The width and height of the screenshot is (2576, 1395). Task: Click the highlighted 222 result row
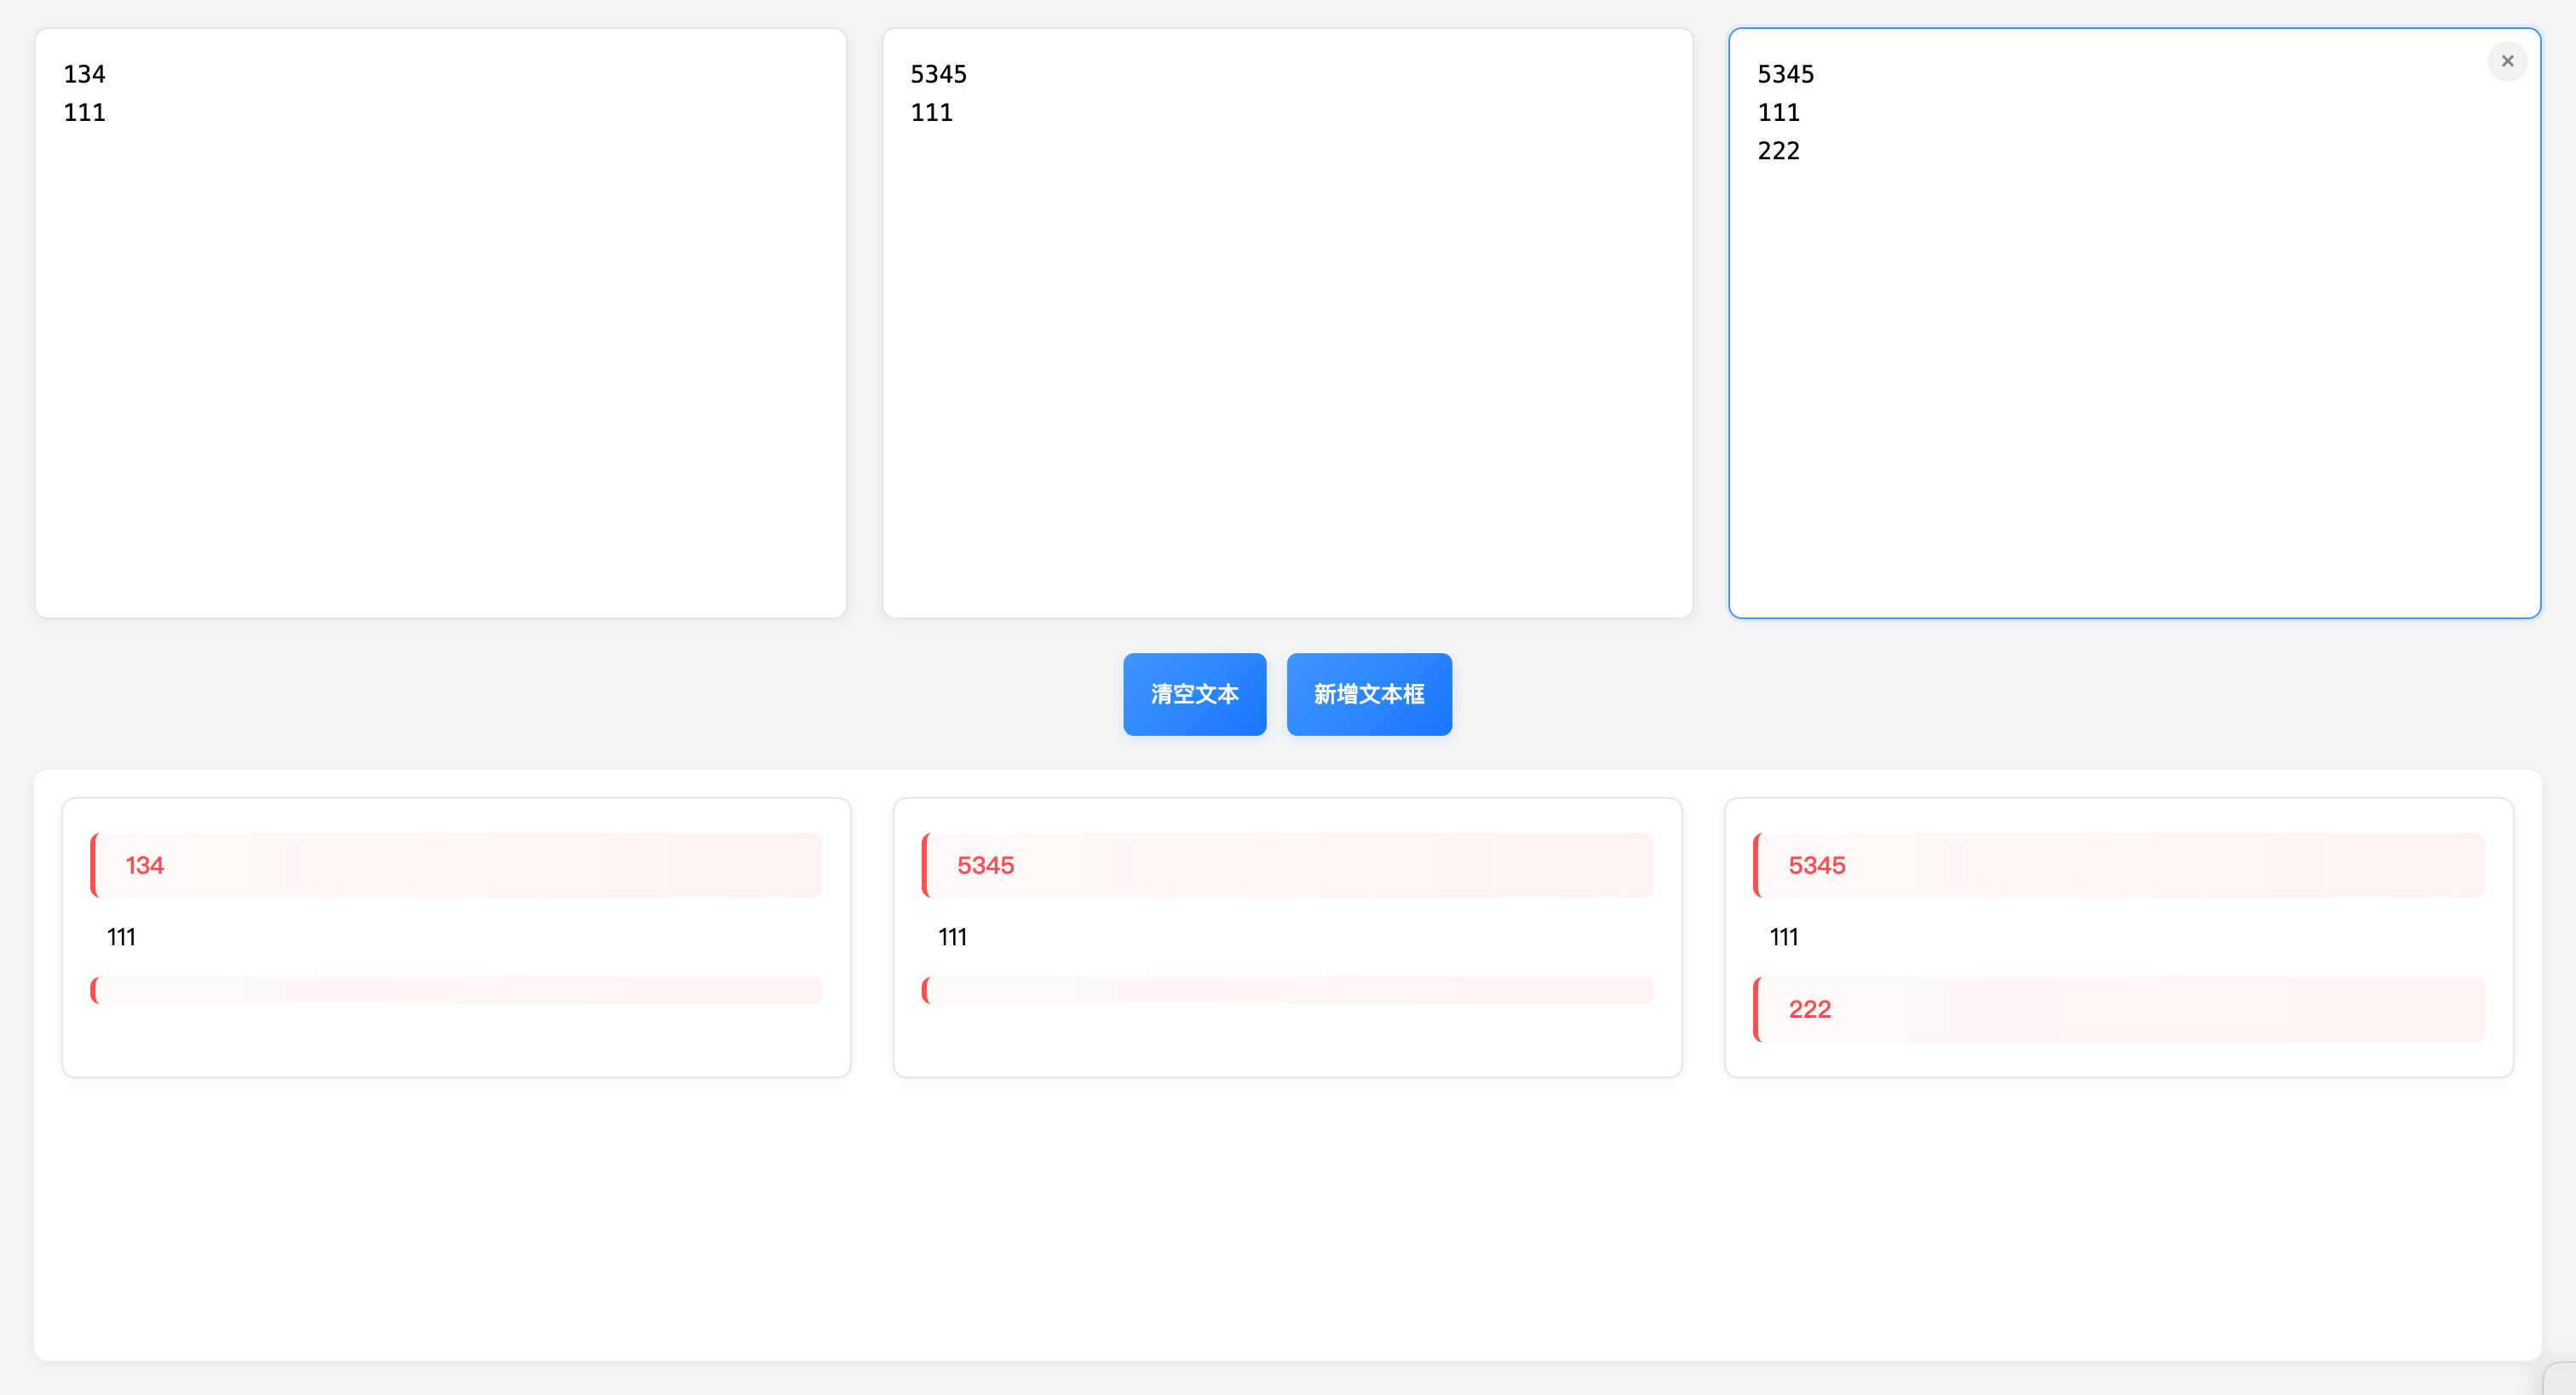point(2118,1009)
